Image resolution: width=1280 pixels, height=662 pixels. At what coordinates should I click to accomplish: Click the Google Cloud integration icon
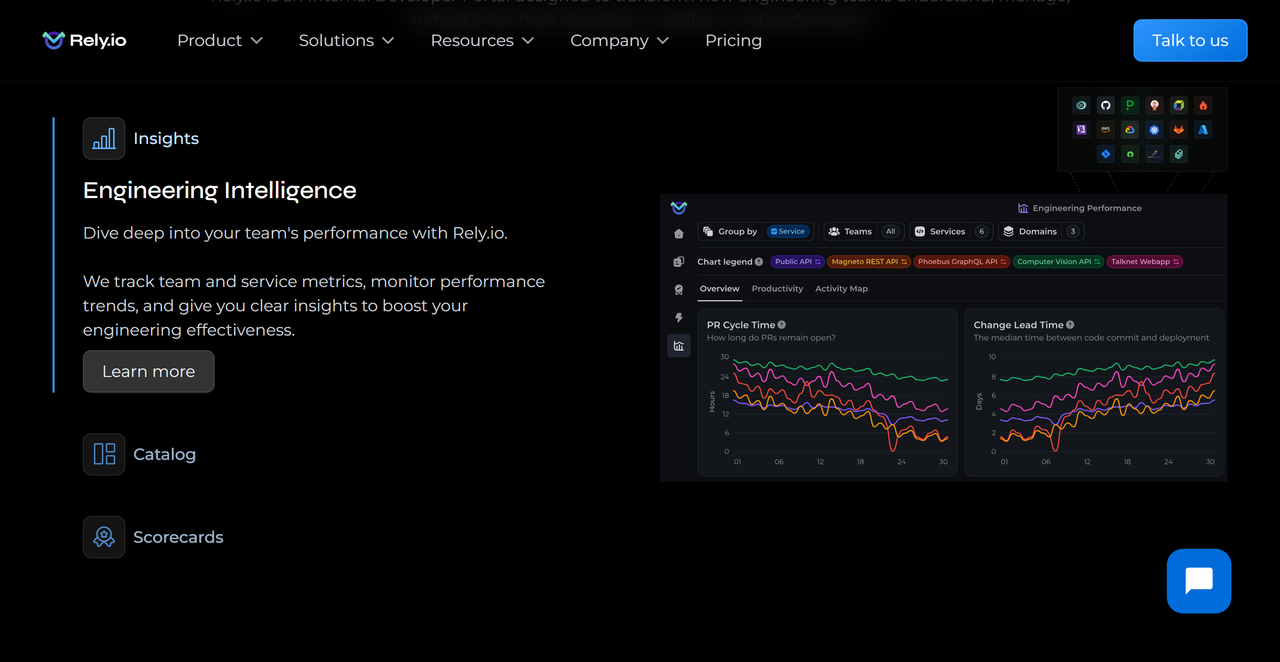point(1130,130)
